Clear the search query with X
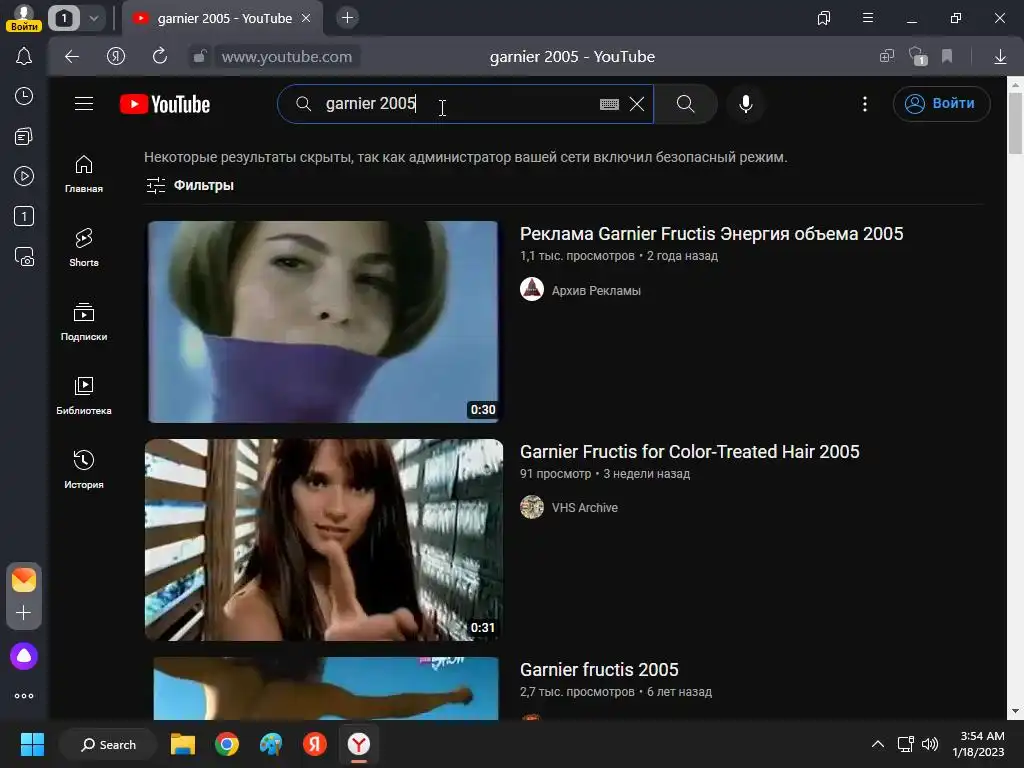 click(637, 104)
